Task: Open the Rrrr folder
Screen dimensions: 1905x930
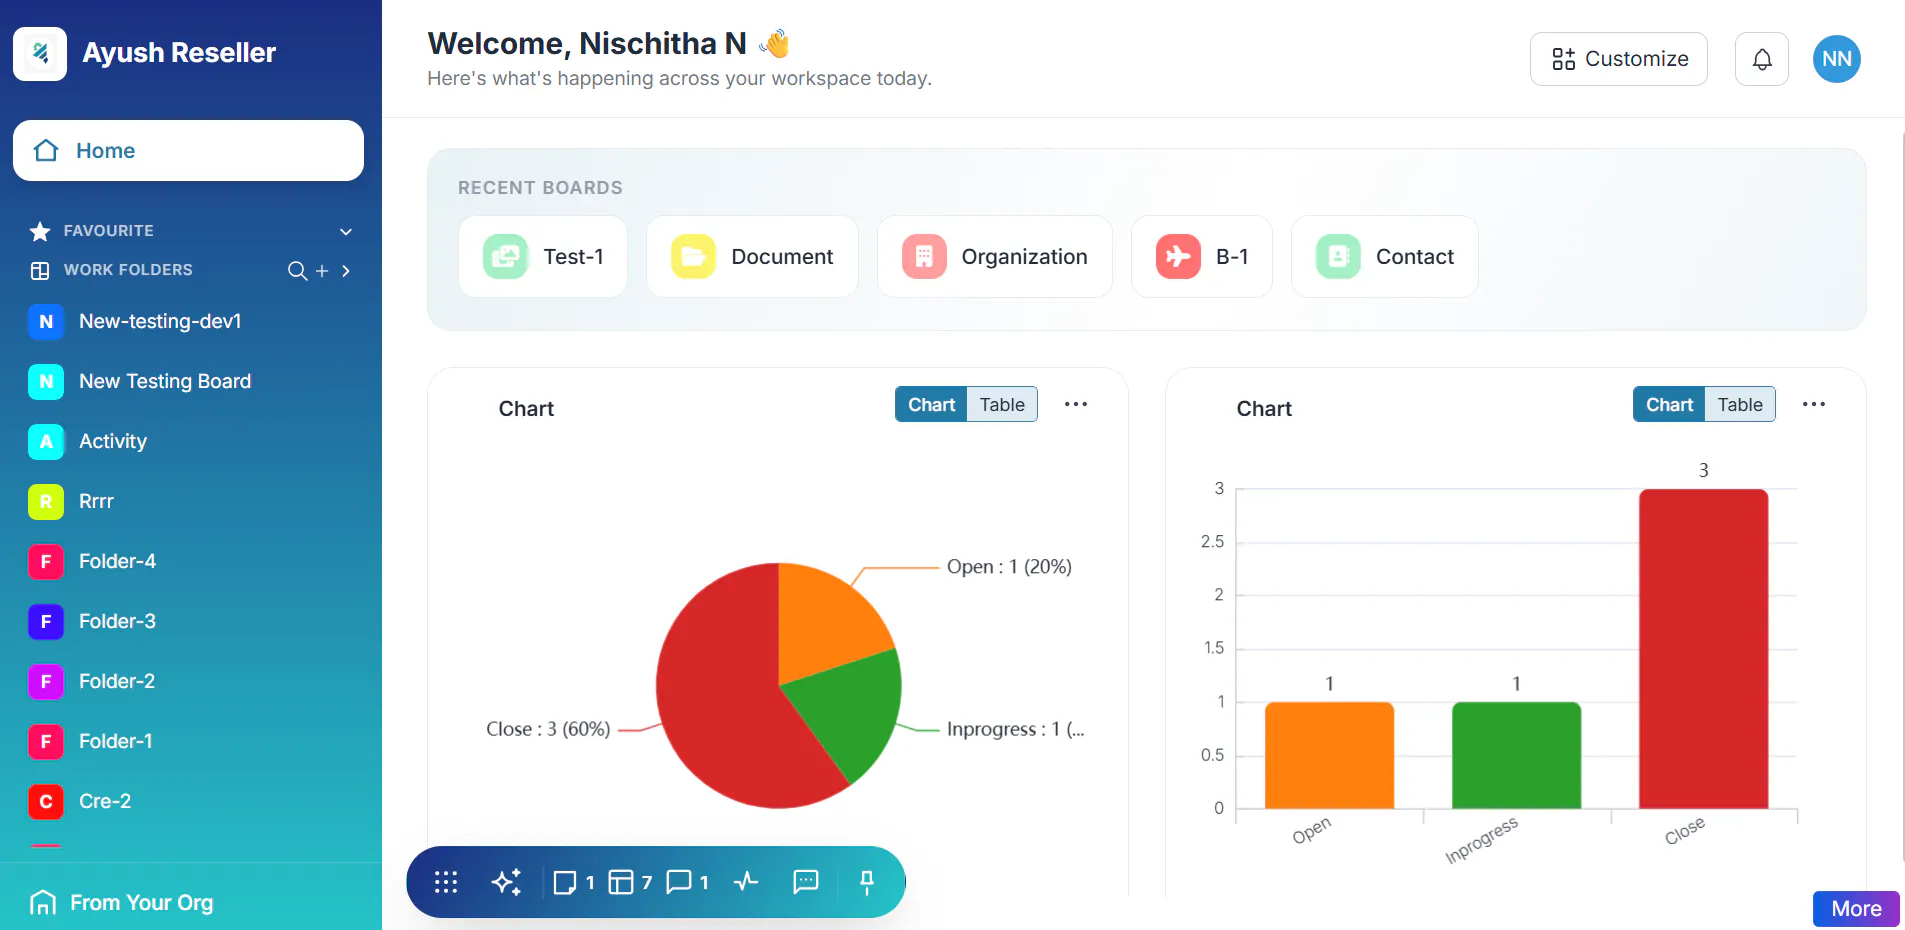Action: click(x=190, y=501)
